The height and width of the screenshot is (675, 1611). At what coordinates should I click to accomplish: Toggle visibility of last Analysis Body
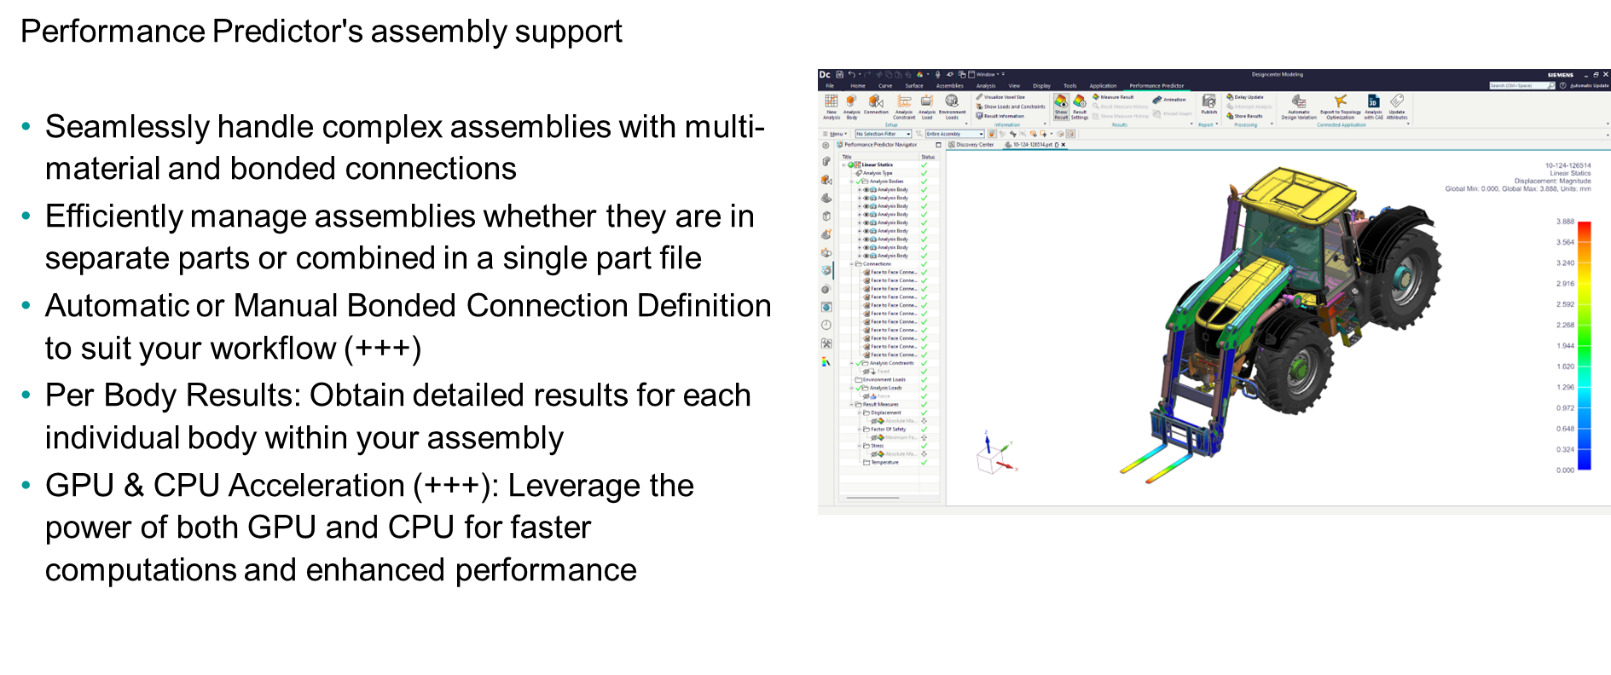866,256
